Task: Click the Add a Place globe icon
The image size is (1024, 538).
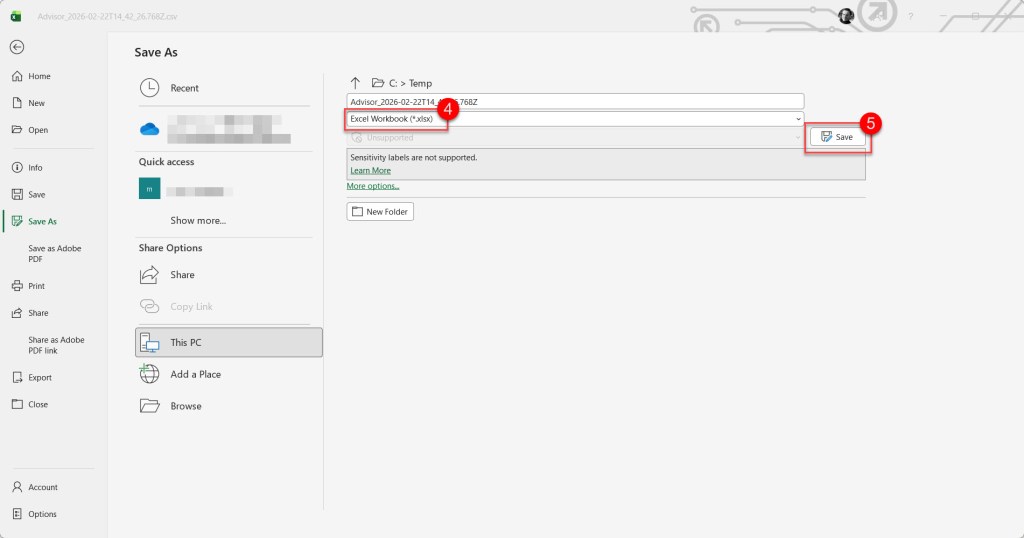Action: [149, 374]
